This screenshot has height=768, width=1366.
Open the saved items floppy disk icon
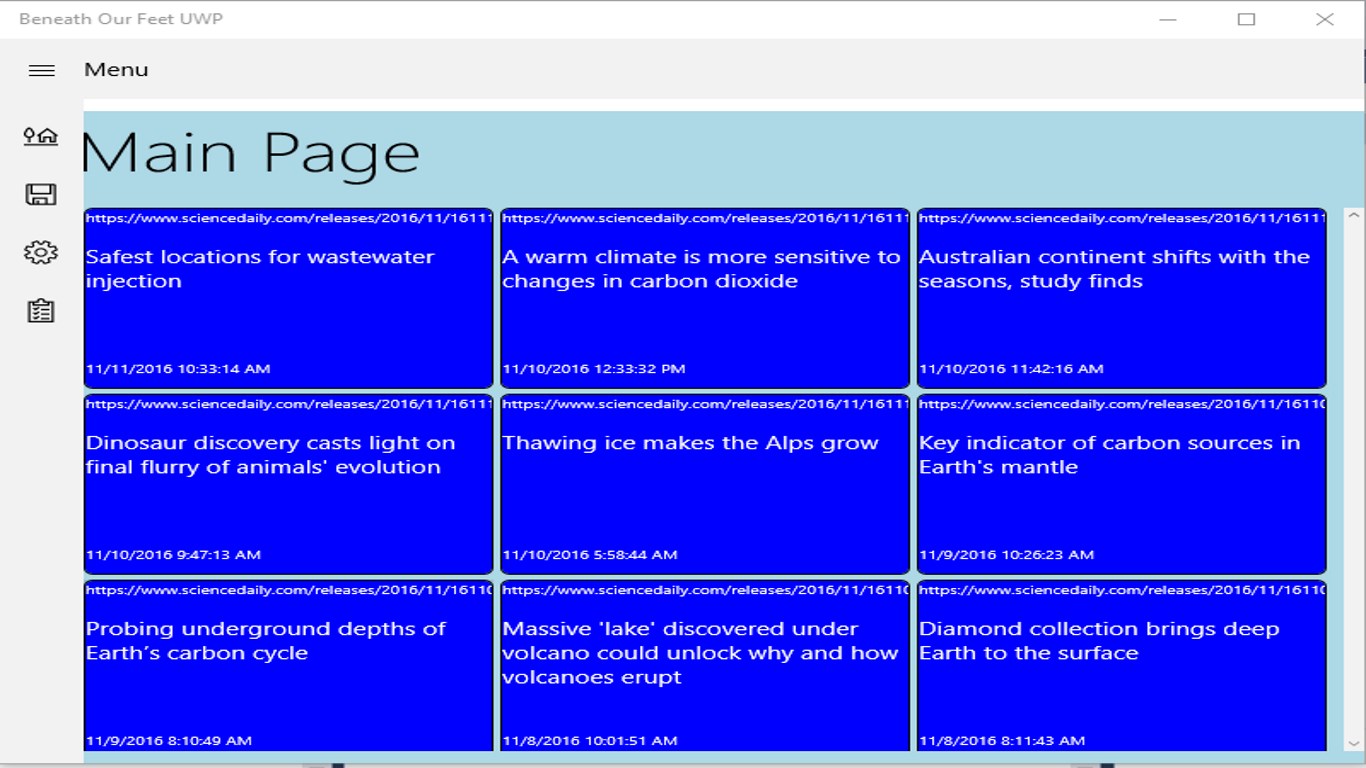[x=41, y=194]
